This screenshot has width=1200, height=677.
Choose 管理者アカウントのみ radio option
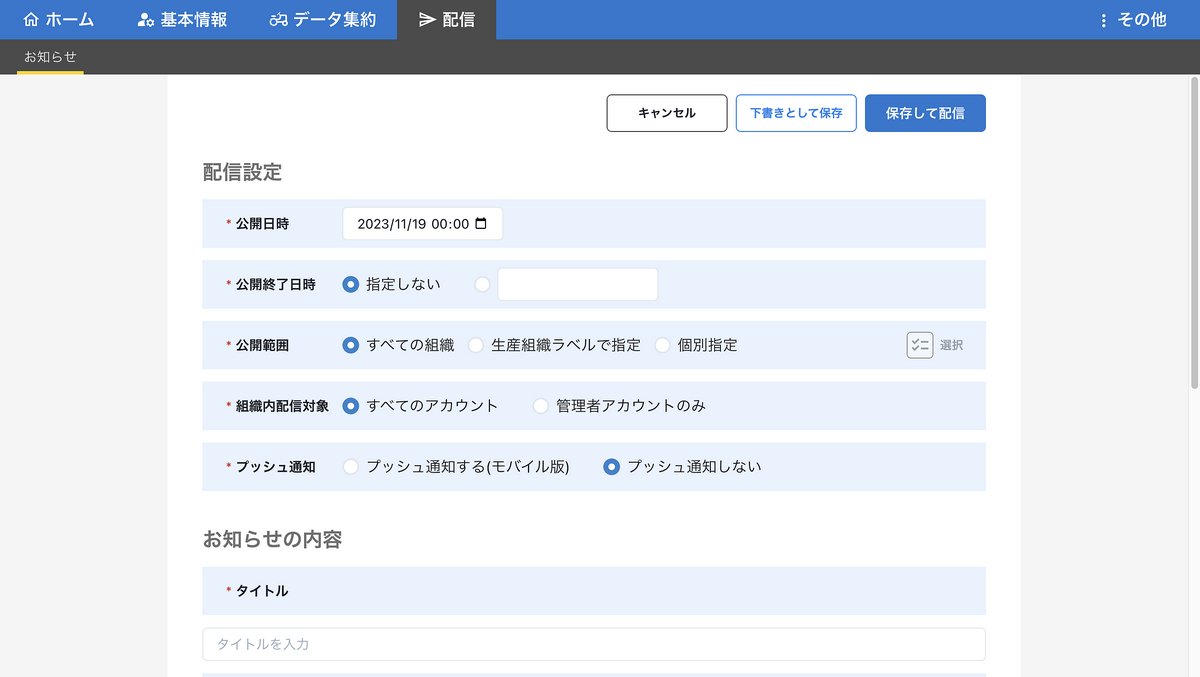(541, 406)
